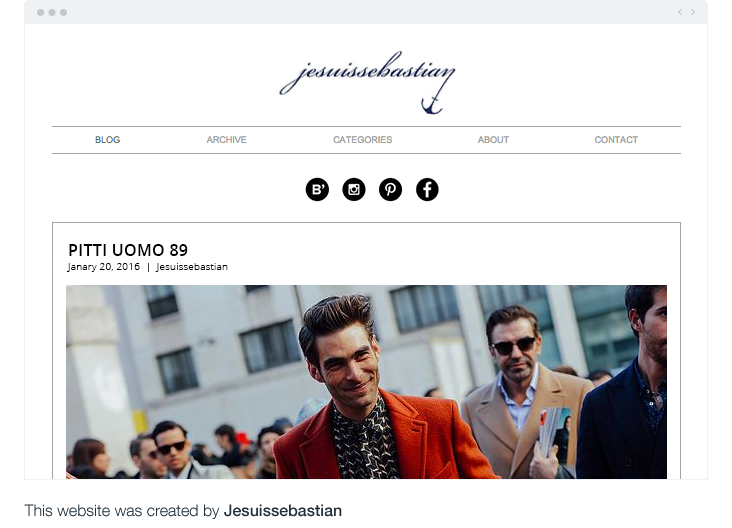Open the CONTACT page
The height and width of the screenshot is (528, 732).
click(616, 140)
